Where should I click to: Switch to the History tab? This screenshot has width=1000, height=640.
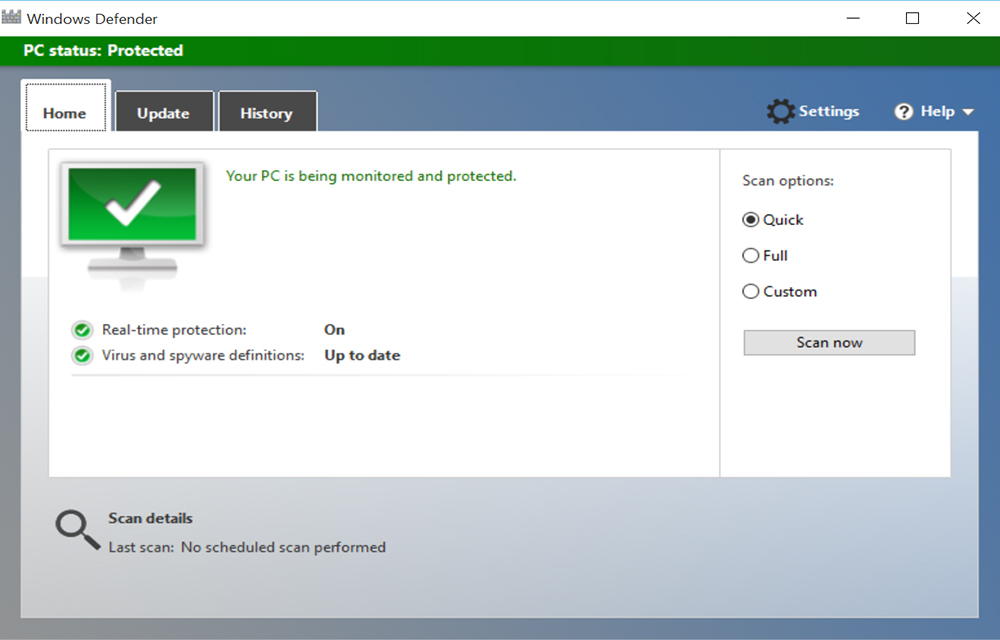pos(267,113)
